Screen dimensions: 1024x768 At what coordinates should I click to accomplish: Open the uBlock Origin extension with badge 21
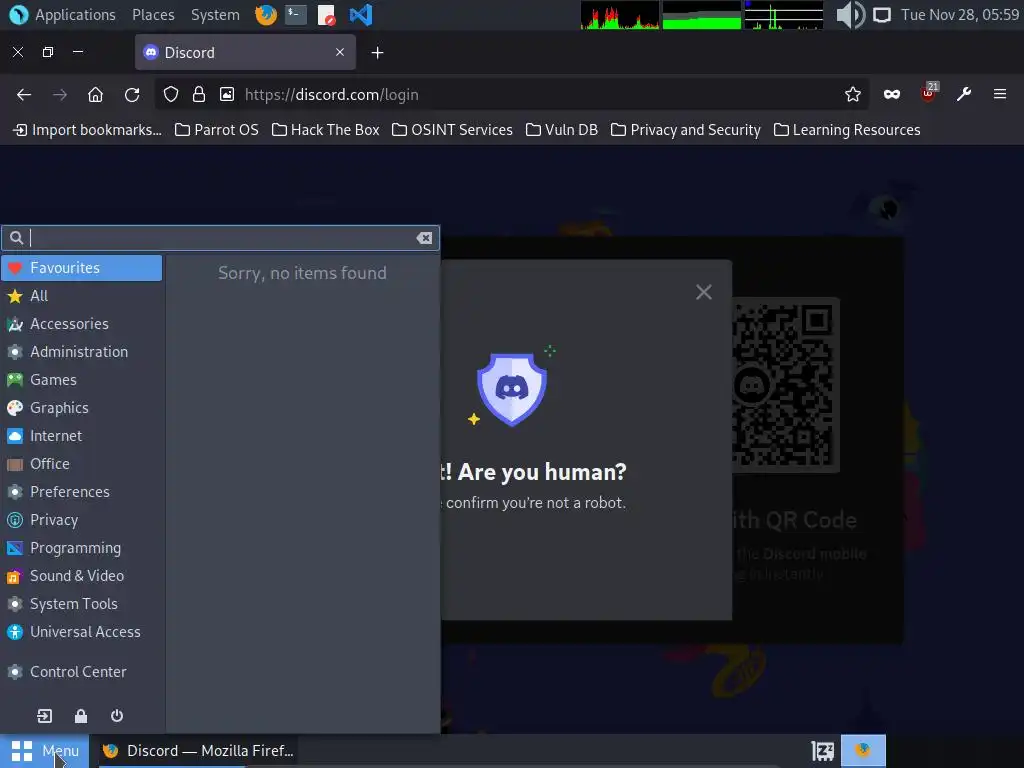point(929,93)
